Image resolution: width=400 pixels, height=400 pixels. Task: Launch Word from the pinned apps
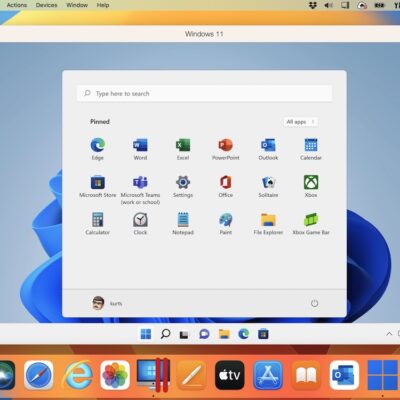(x=140, y=149)
